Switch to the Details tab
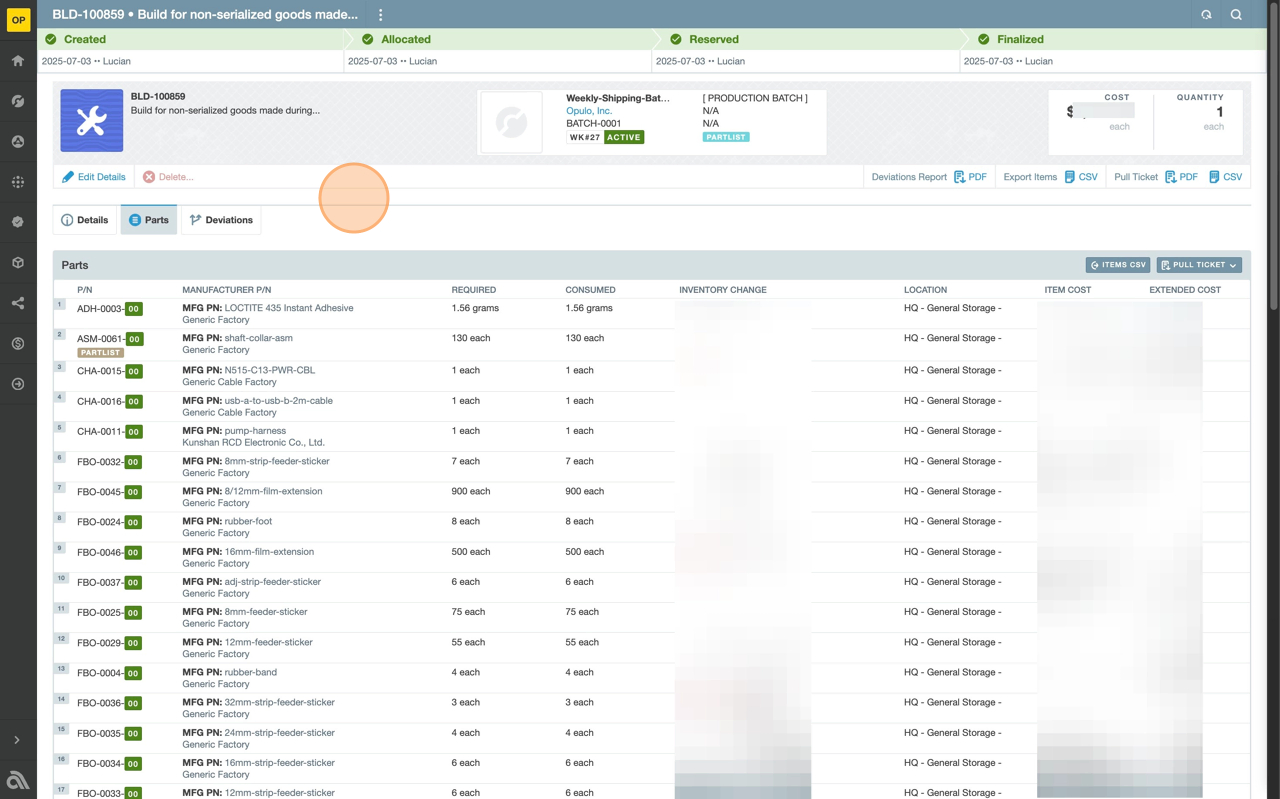This screenshot has height=799, width=1280. [x=85, y=220]
